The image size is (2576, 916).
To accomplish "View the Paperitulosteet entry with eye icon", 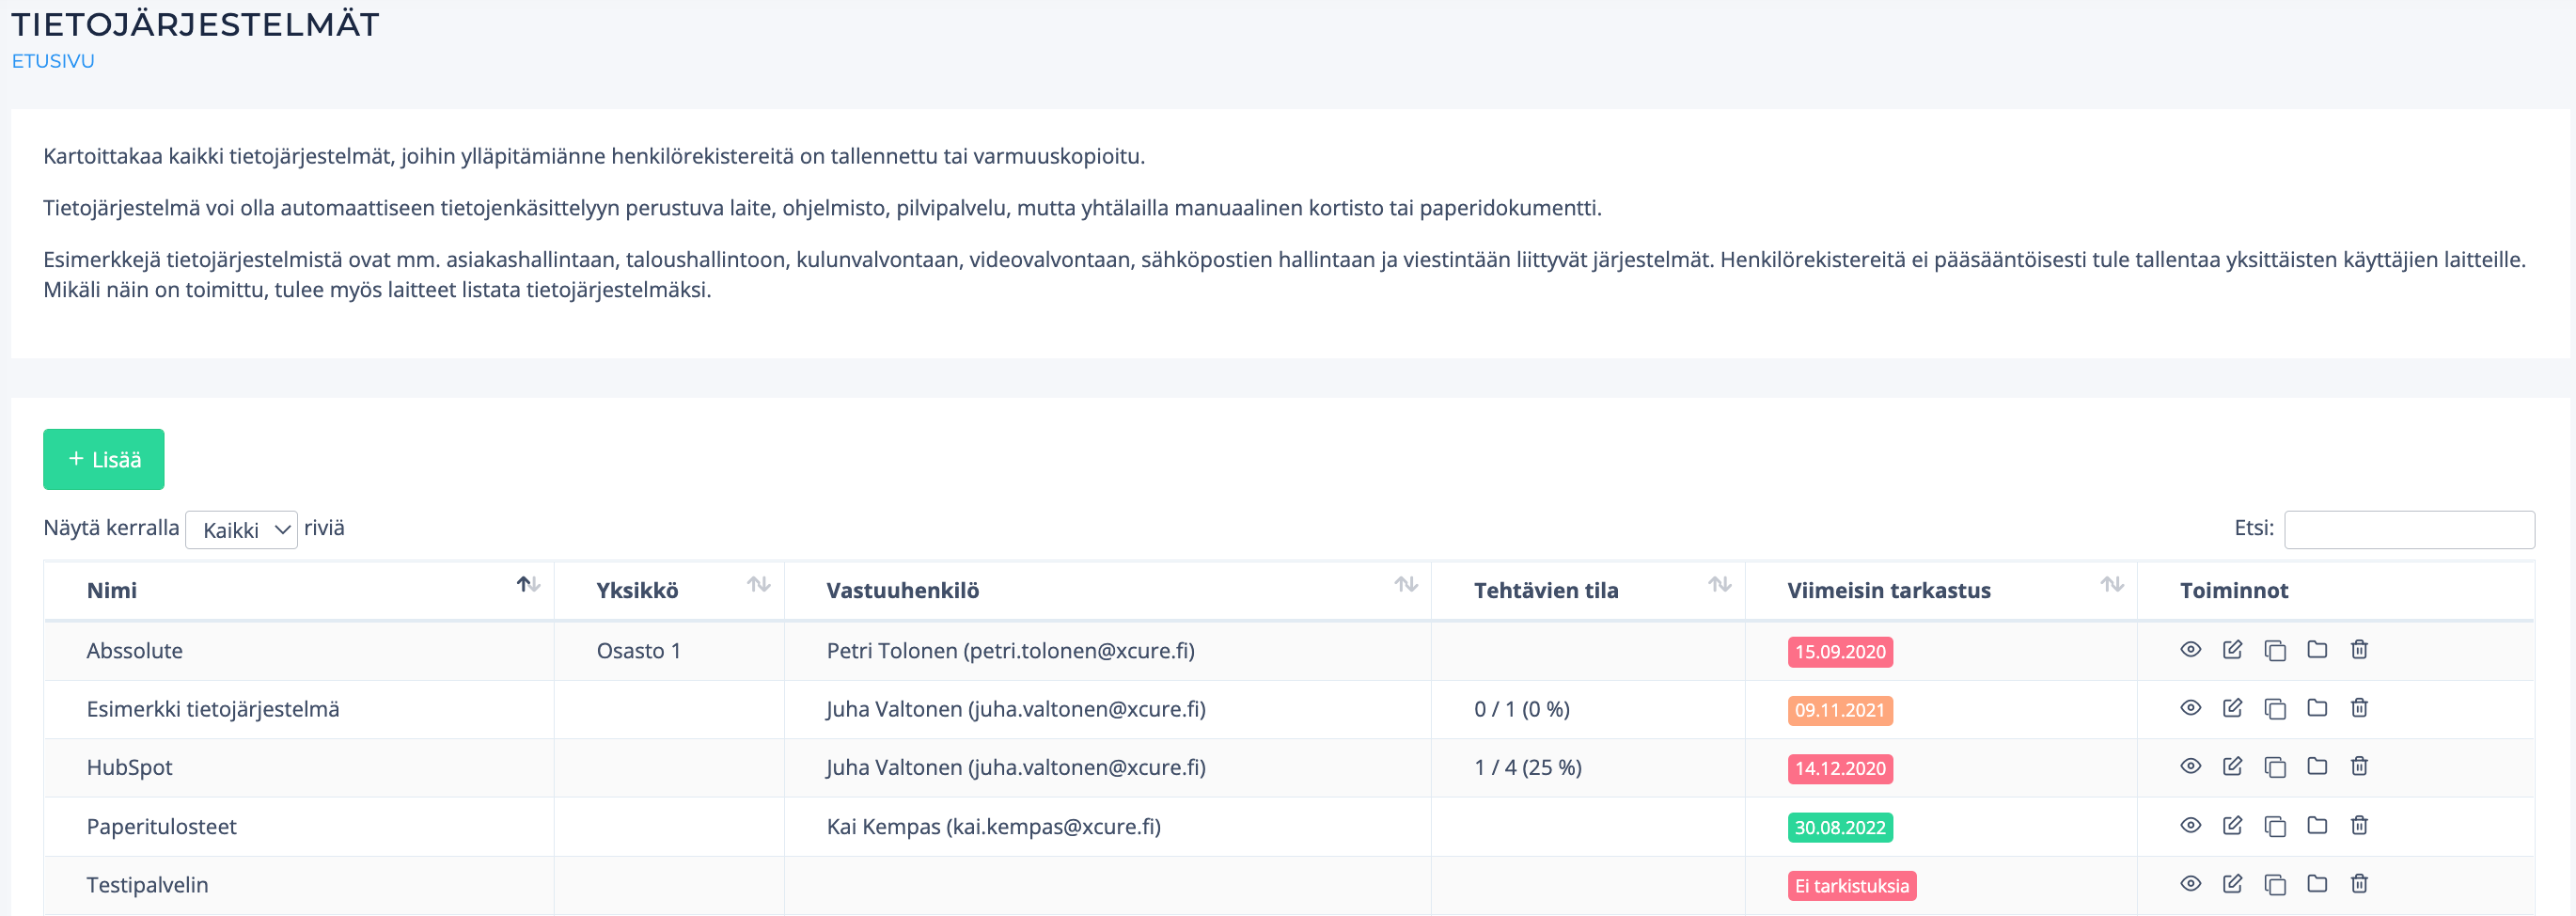I will pyautogui.click(x=2190, y=826).
